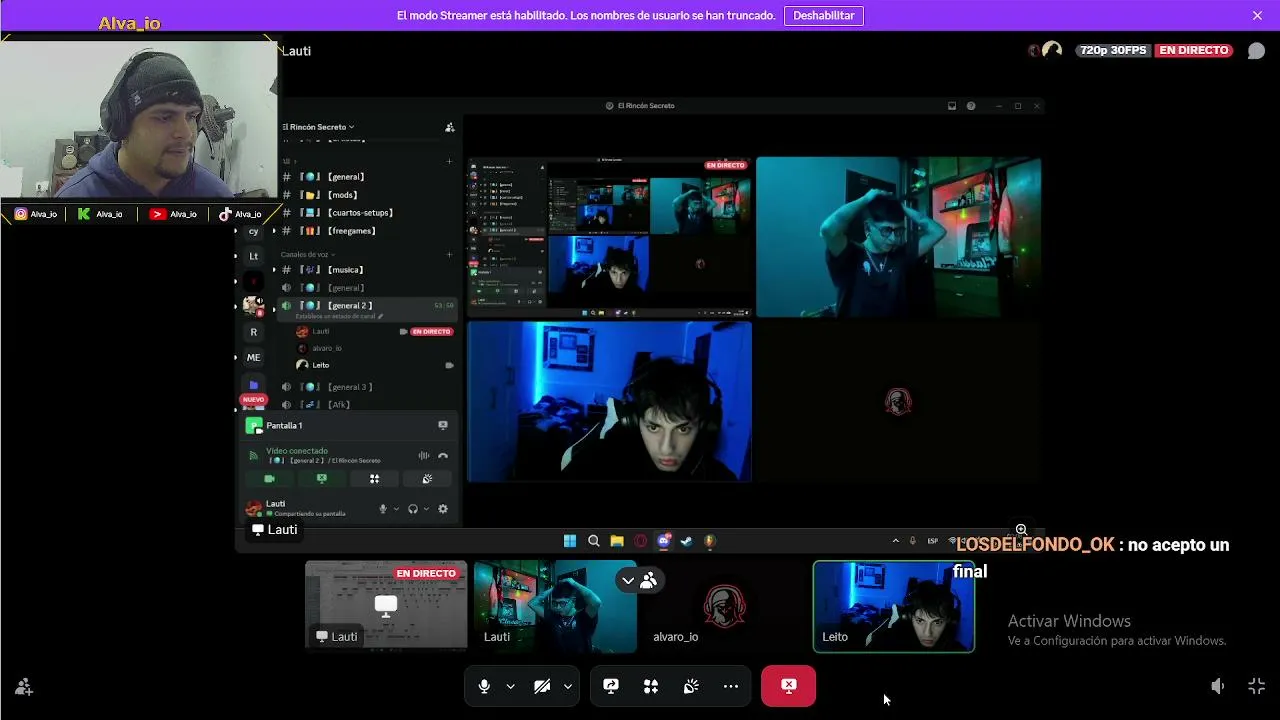Screen dimensions: 1280x720
Task: Click the green screen share button in the voice panel
Action: coord(322,479)
